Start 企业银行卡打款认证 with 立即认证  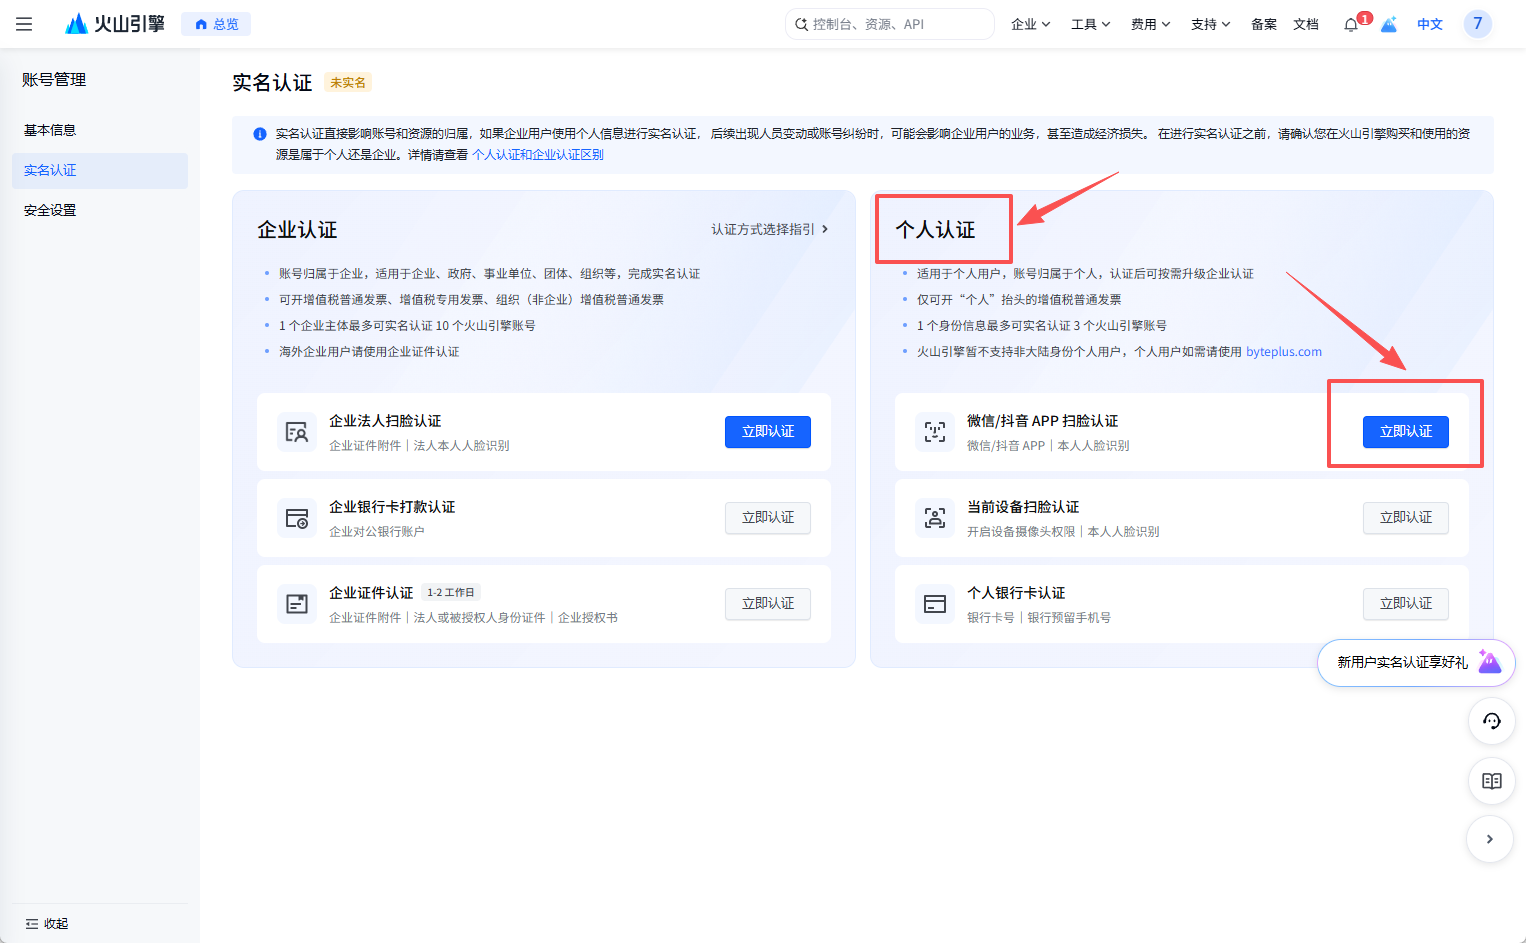click(768, 518)
